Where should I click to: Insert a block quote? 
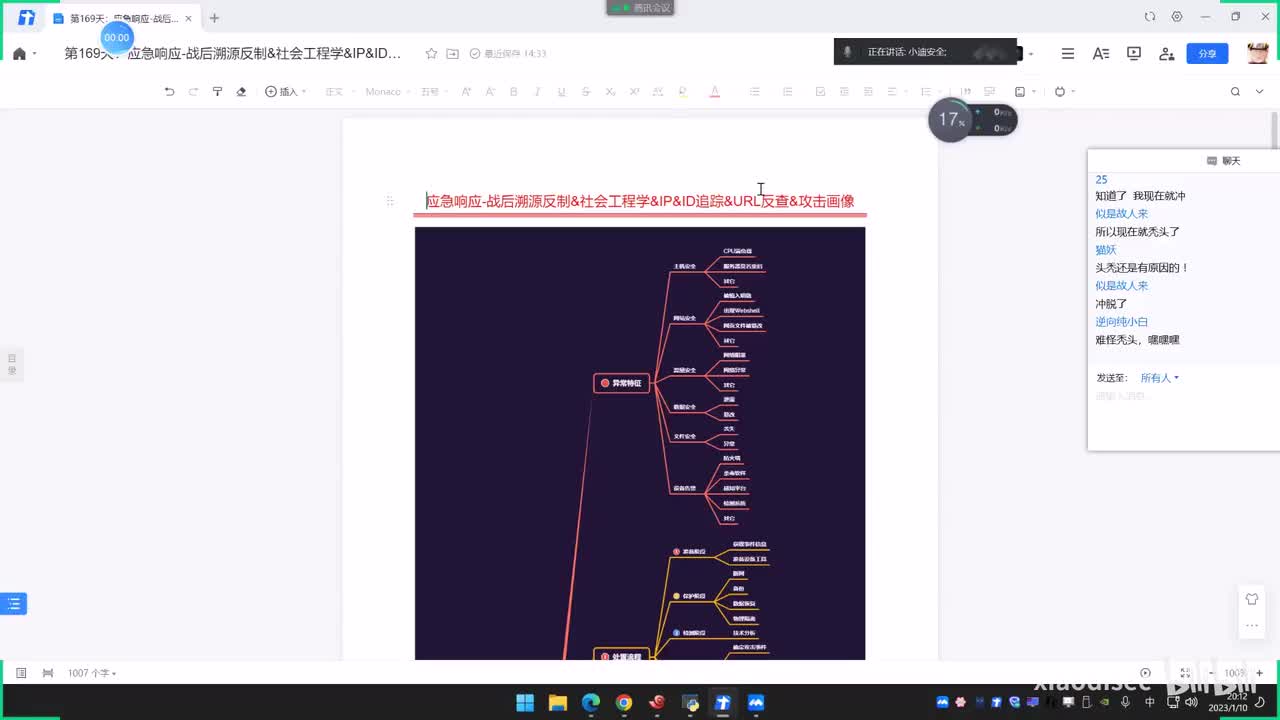pyautogui.click(x=966, y=92)
